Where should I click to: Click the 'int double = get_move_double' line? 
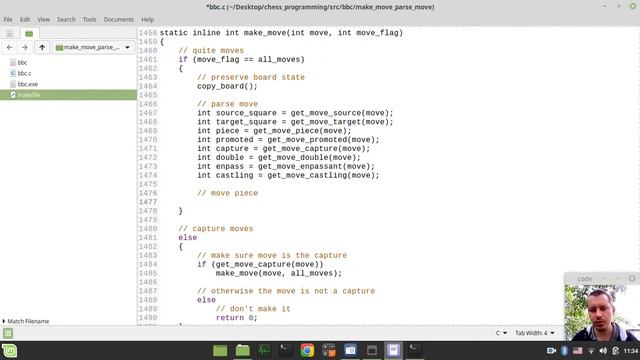point(279,158)
